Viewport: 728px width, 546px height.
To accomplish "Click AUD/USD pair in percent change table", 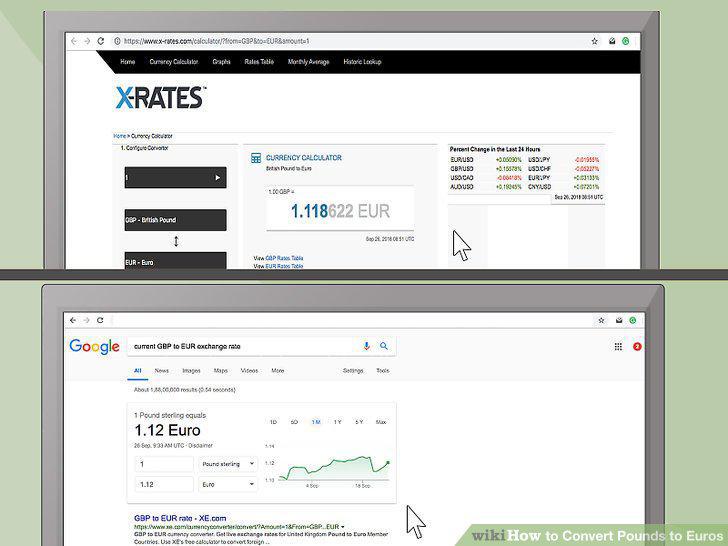I will [x=462, y=187].
